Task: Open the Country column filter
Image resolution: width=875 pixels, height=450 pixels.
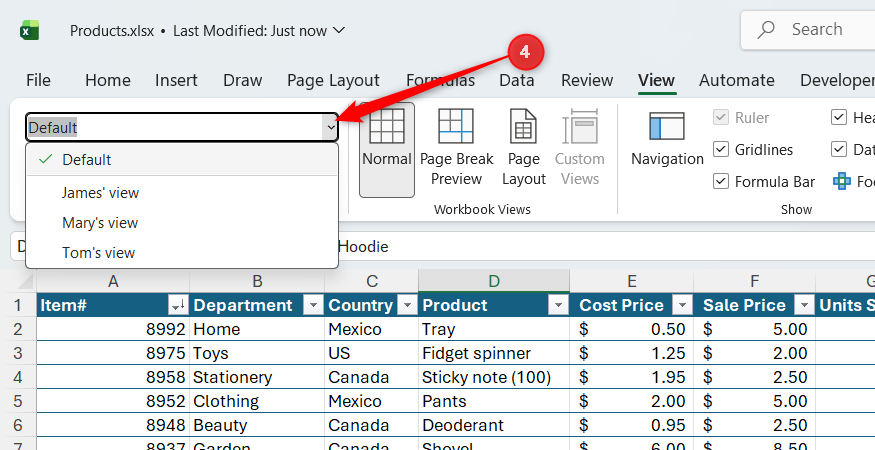Action: pos(408,305)
